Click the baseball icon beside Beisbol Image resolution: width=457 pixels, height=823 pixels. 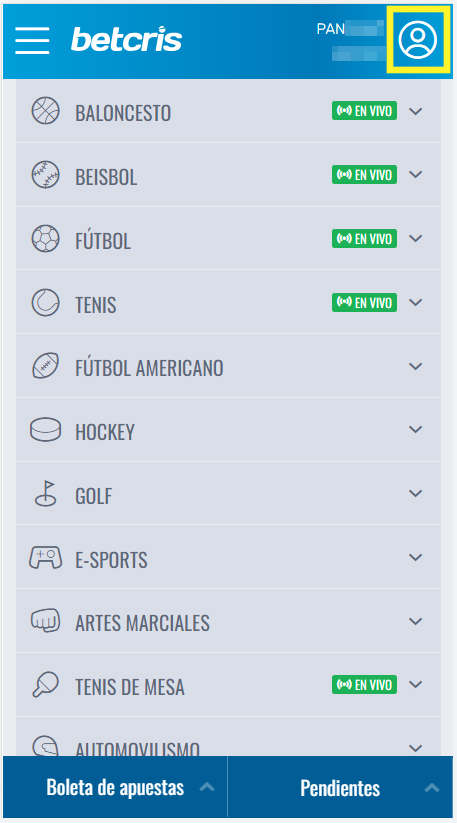point(46,175)
